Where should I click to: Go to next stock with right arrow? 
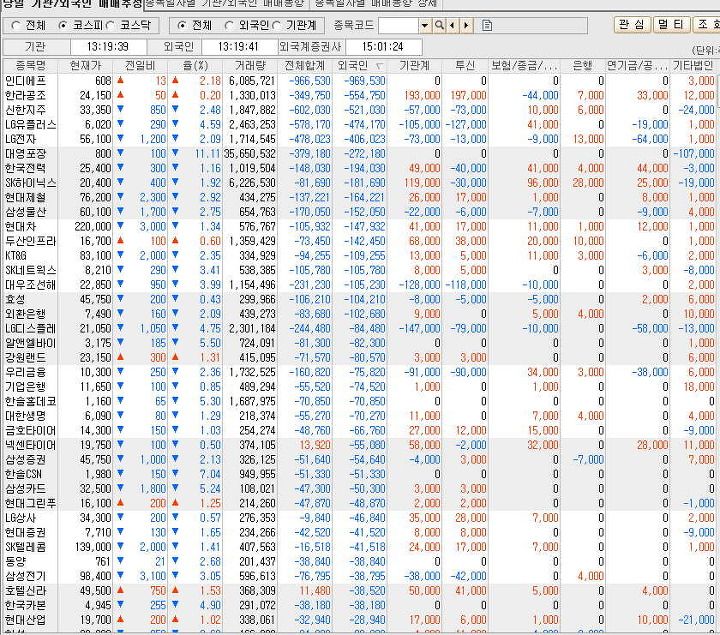pyautogui.click(x=467, y=25)
